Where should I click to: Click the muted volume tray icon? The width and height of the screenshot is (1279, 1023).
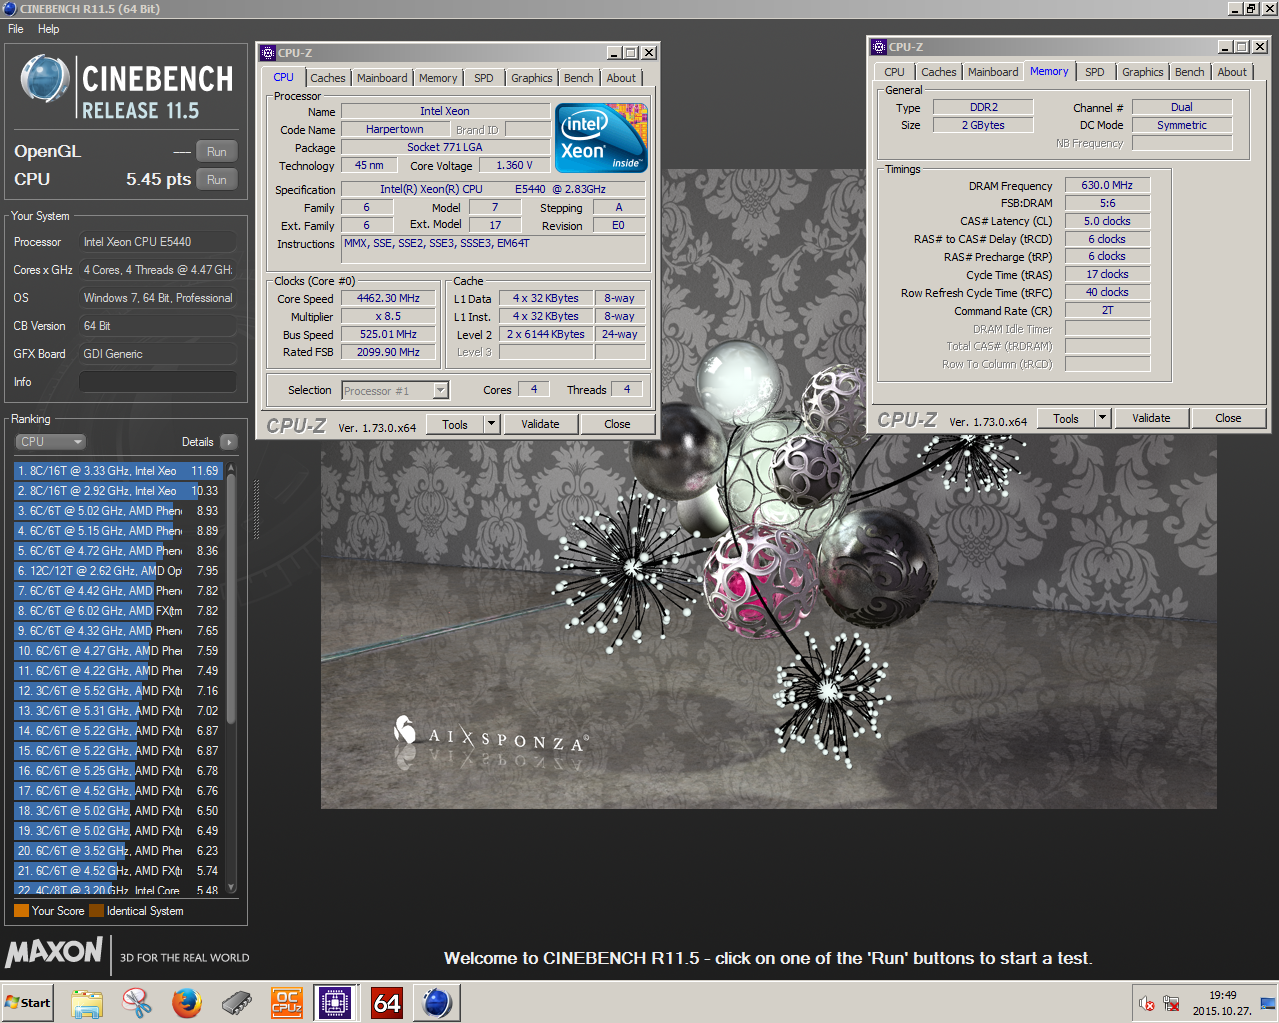(x=1147, y=1003)
